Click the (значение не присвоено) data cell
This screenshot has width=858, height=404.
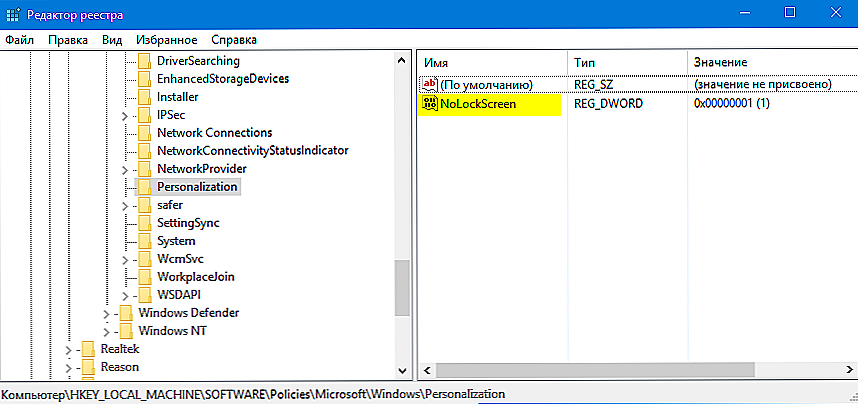(x=763, y=84)
